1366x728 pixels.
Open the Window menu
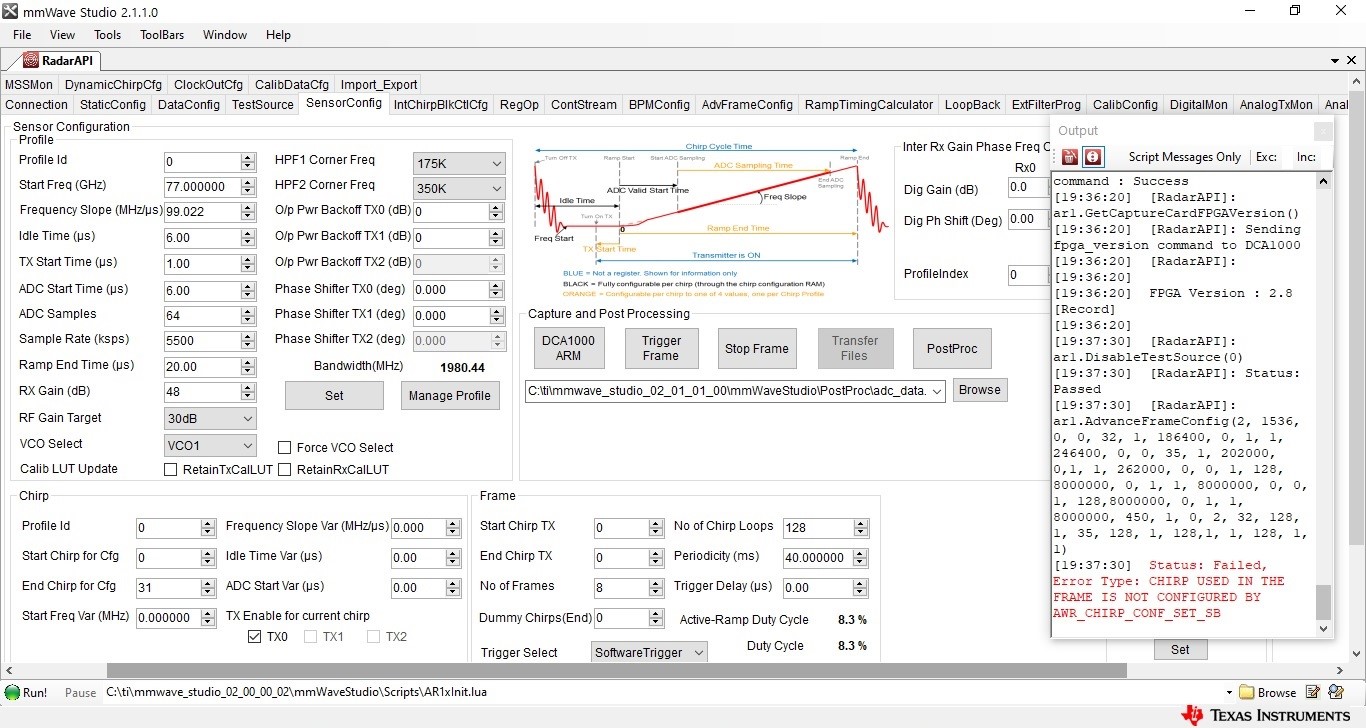225,35
